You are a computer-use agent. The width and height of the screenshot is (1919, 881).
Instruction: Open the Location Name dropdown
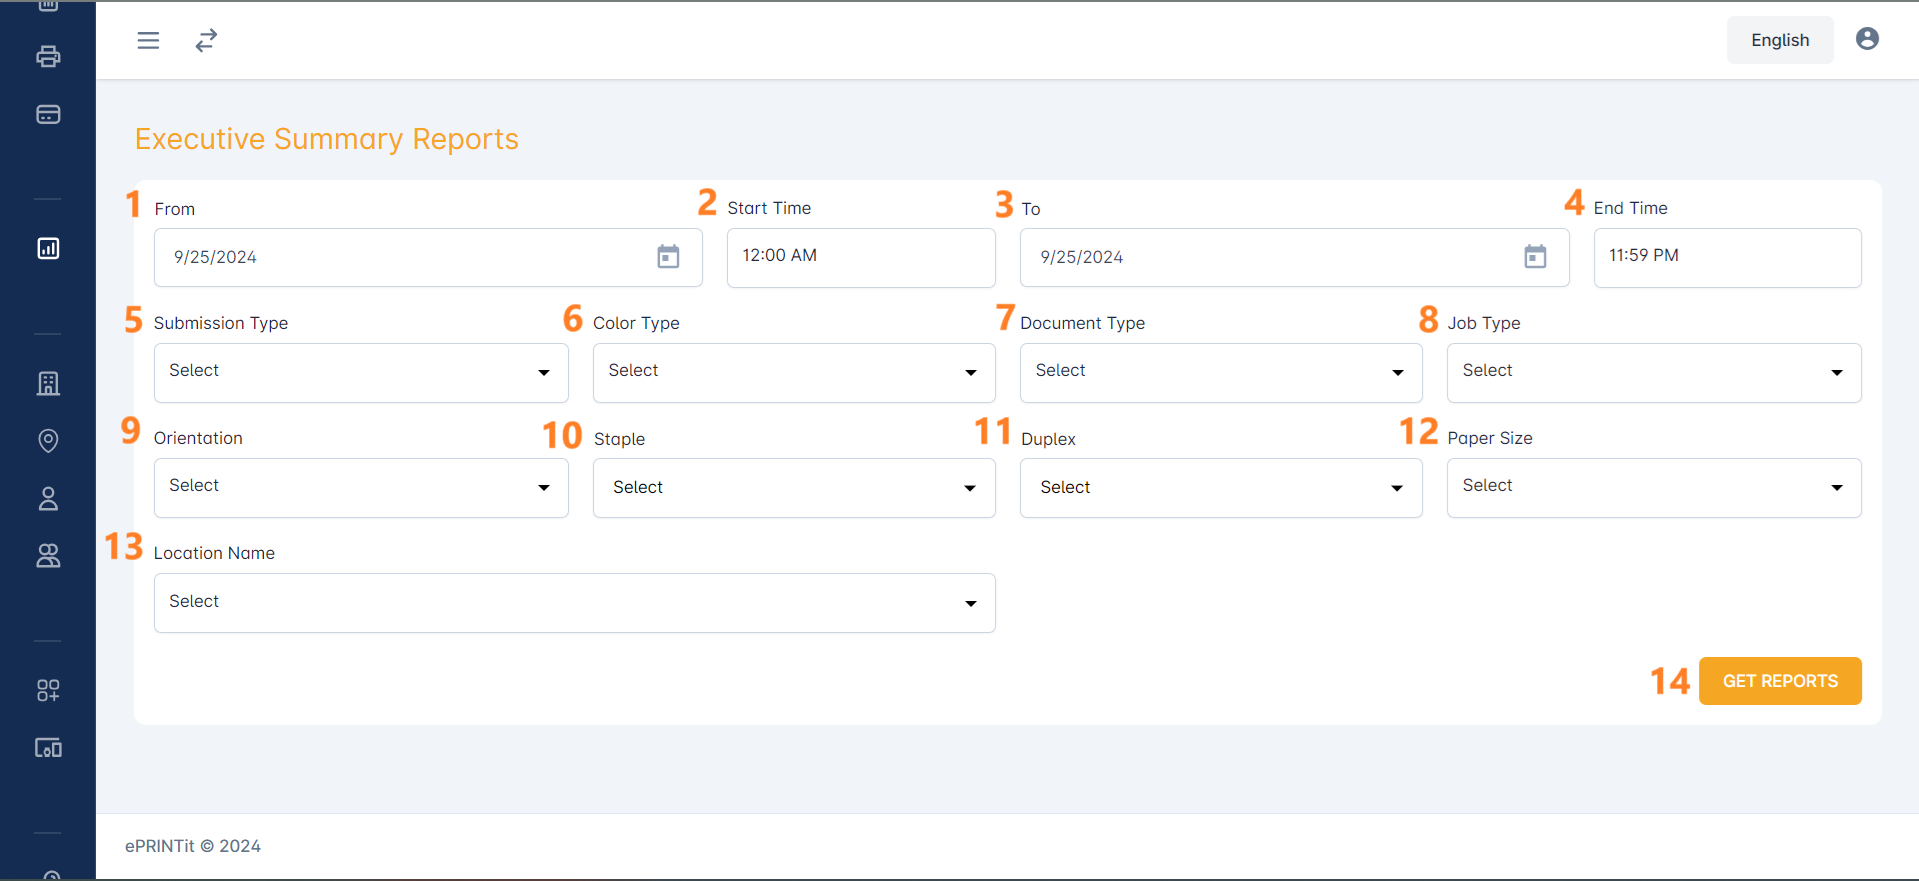point(574,602)
